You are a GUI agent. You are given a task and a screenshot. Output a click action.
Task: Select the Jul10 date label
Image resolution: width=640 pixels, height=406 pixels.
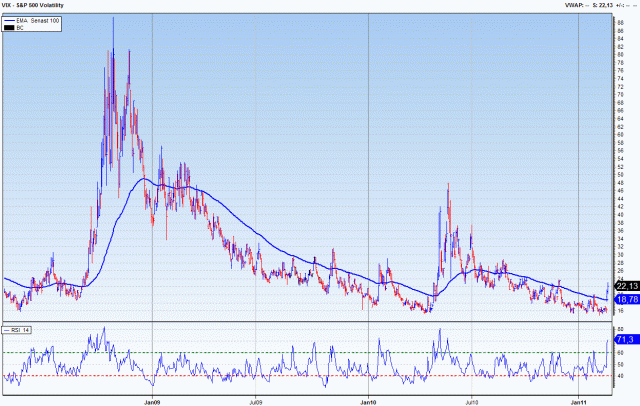[470, 399]
